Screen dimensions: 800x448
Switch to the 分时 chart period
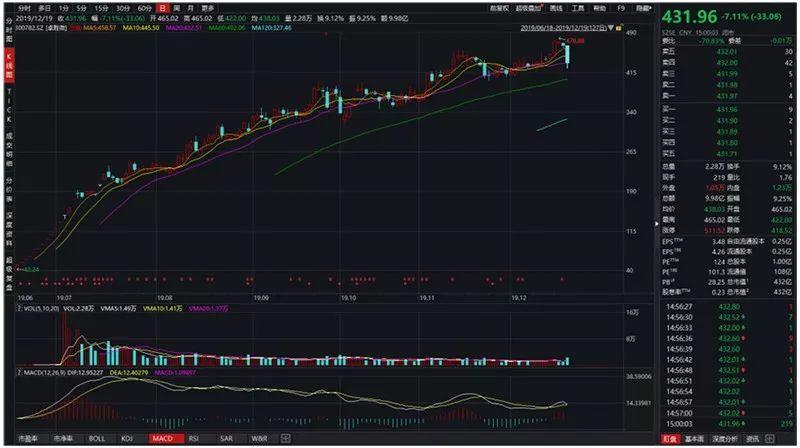(x=24, y=9)
